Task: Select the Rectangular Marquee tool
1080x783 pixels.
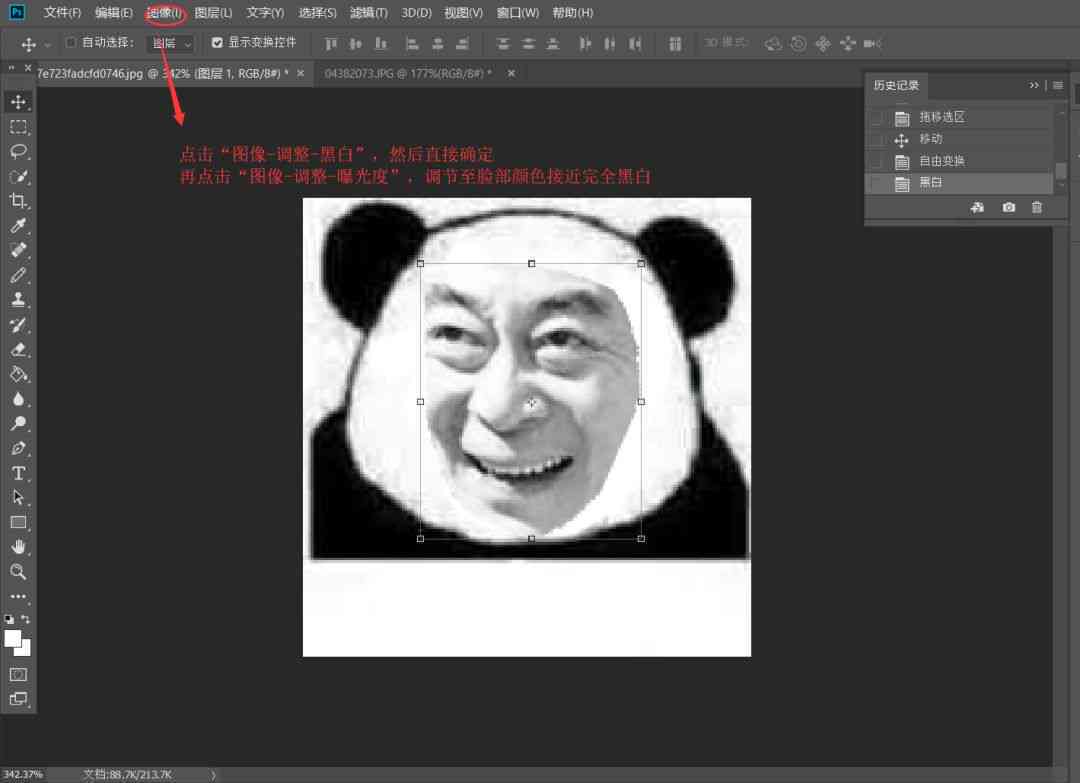Action: [x=19, y=127]
